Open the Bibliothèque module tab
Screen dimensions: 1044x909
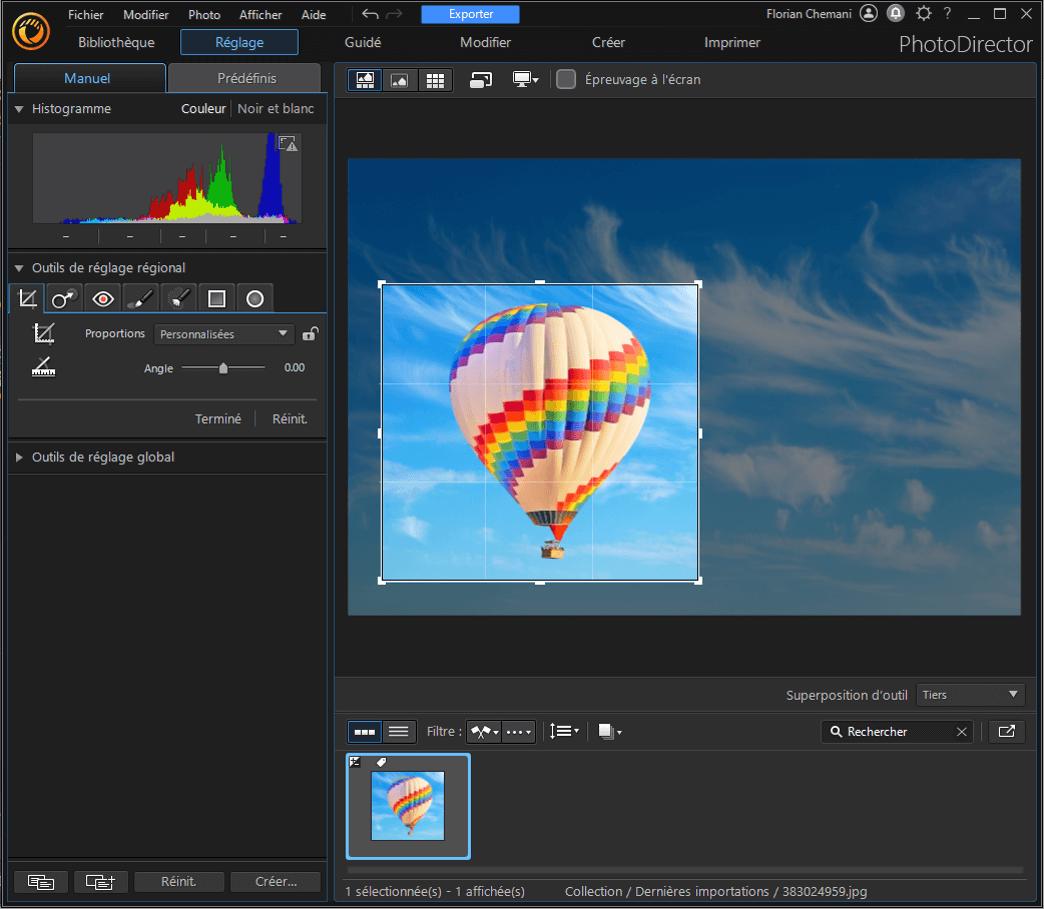pyautogui.click(x=116, y=42)
